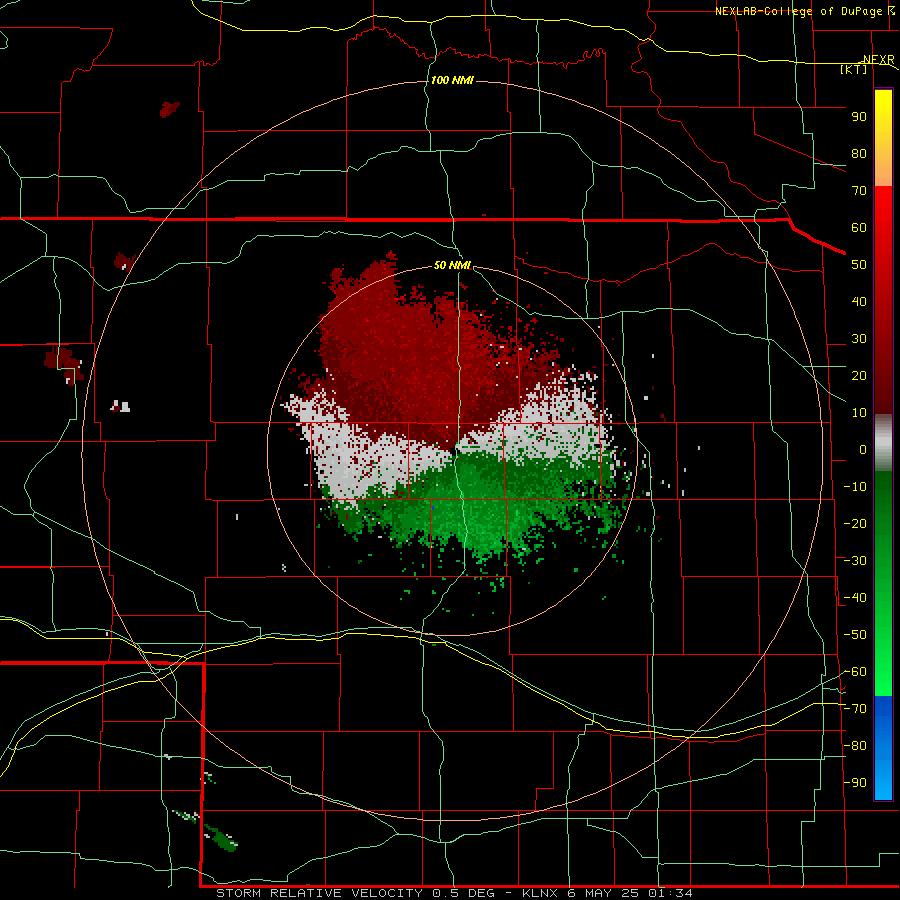Image resolution: width=900 pixels, height=900 pixels.
Task: Select the positive 40 scale value
Action: pos(859,302)
